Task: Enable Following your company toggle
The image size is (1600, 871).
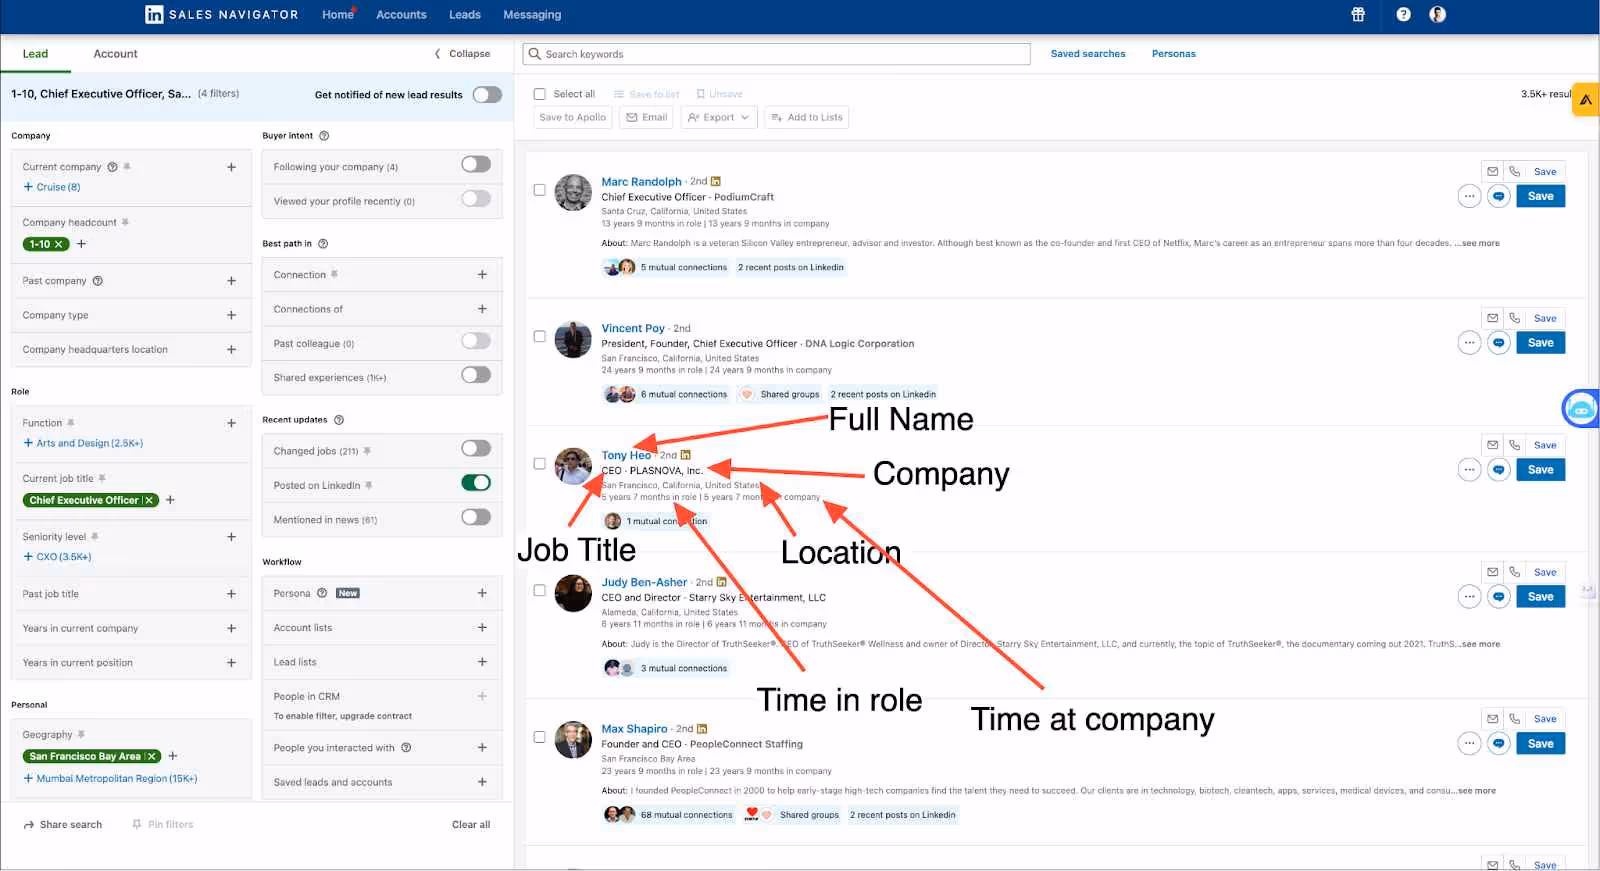Action: 476,164
